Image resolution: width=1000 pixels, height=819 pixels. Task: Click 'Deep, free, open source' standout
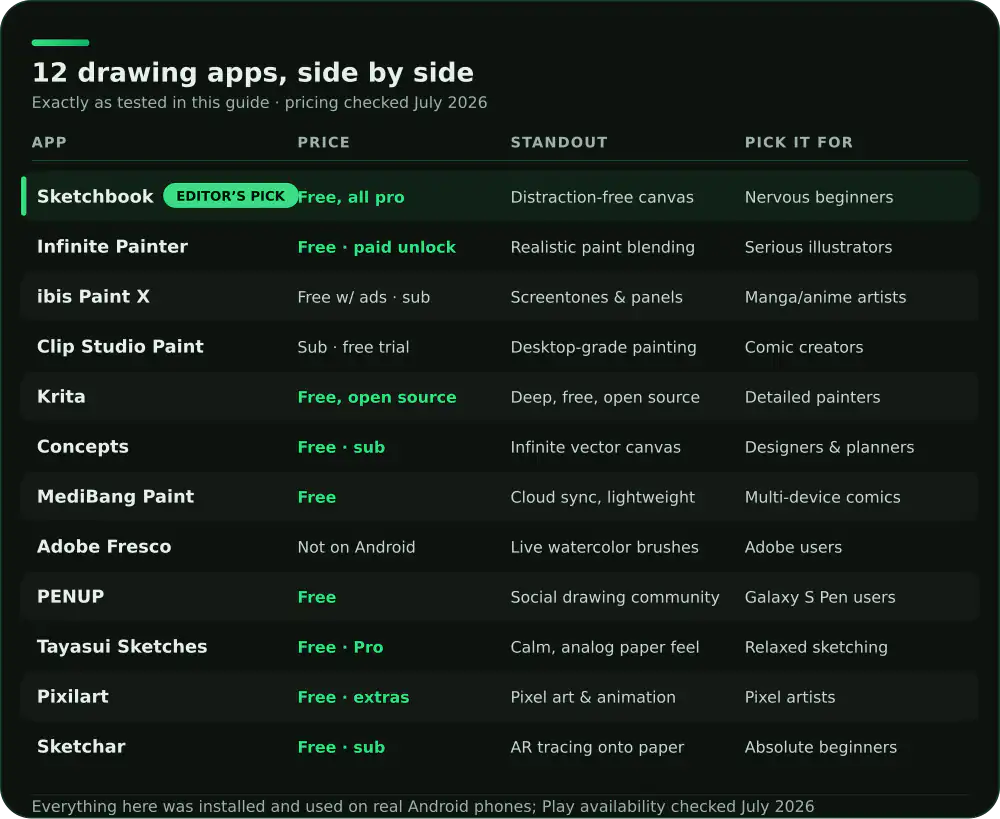point(605,397)
